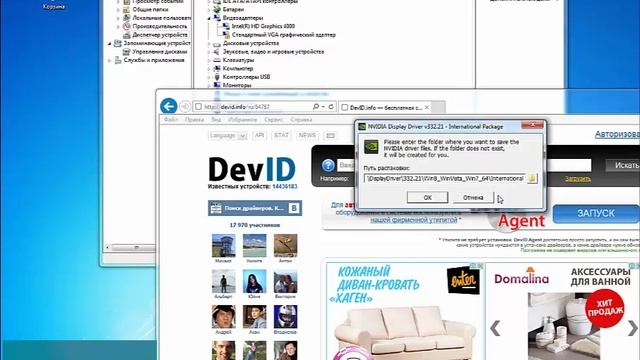Expand the Локальные пользователи node

[118, 18]
